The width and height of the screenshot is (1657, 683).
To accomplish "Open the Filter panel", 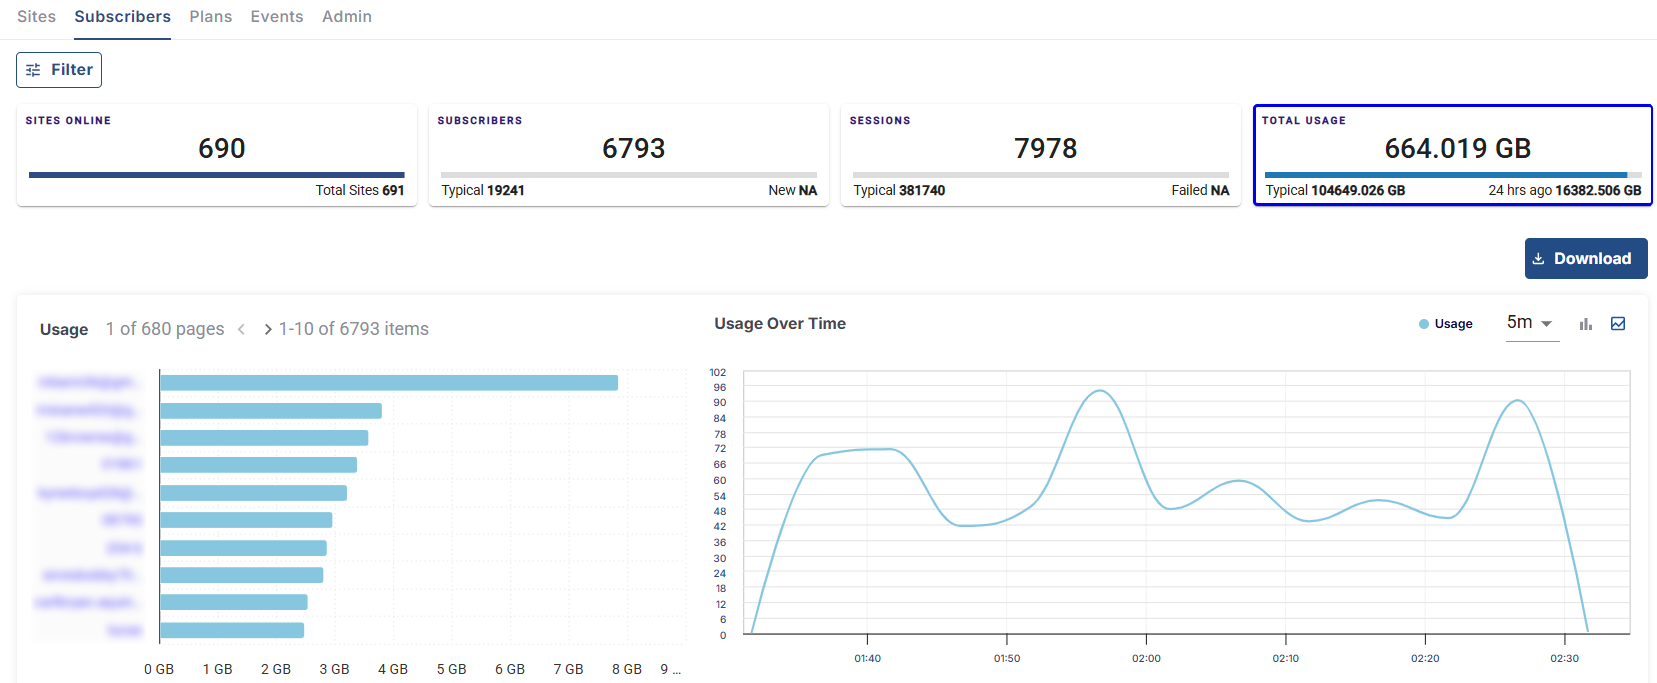I will coord(59,70).
